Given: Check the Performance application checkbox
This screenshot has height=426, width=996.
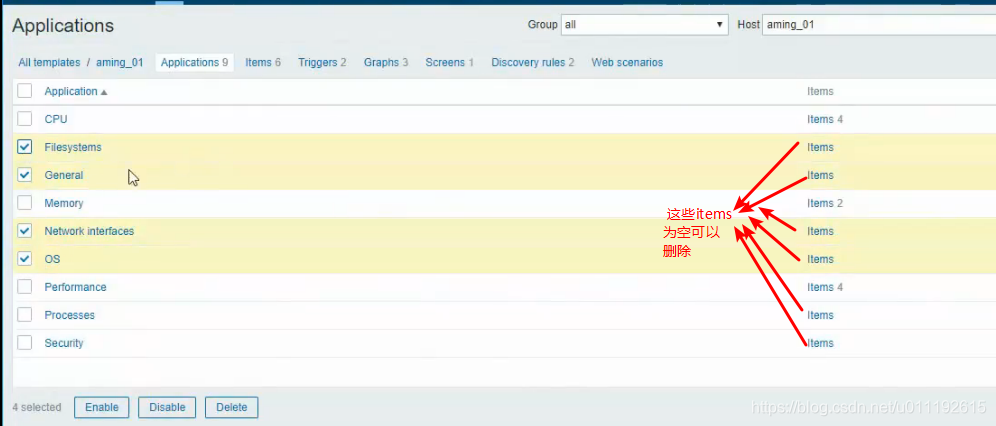Looking at the screenshot, I should coord(25,286).
